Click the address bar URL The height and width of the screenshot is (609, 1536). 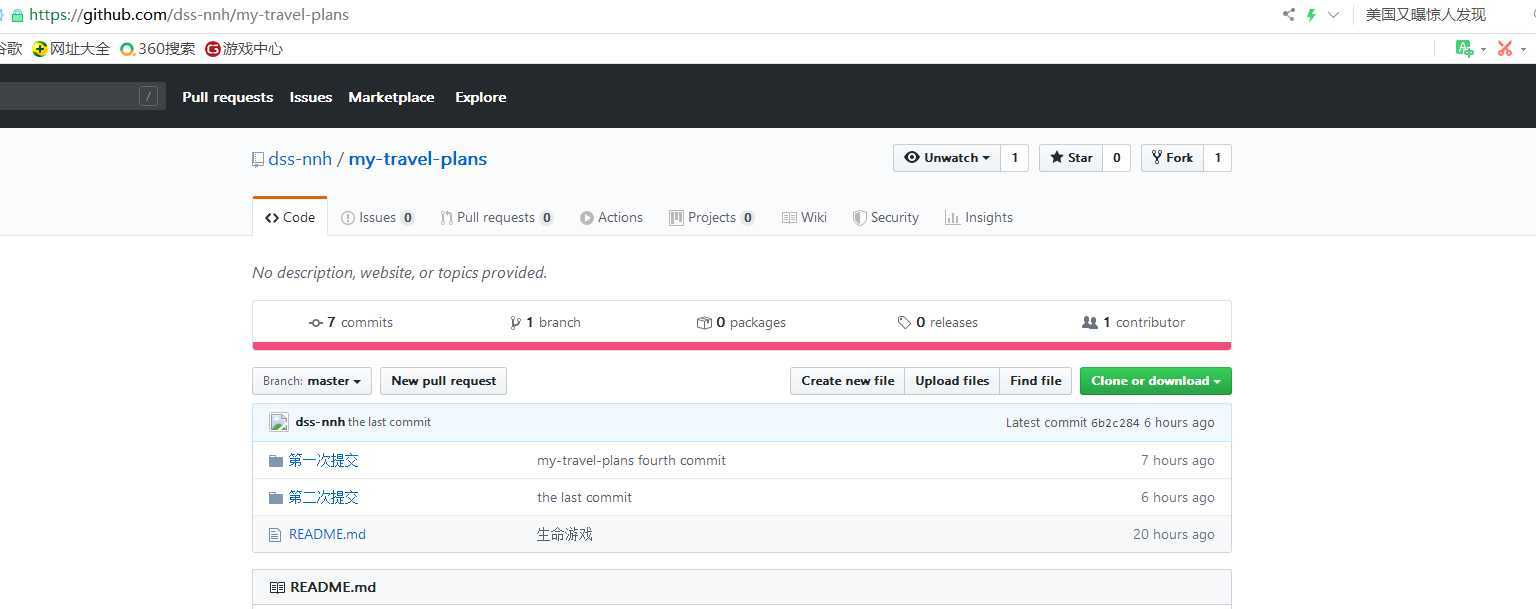[x=189, y=15]
